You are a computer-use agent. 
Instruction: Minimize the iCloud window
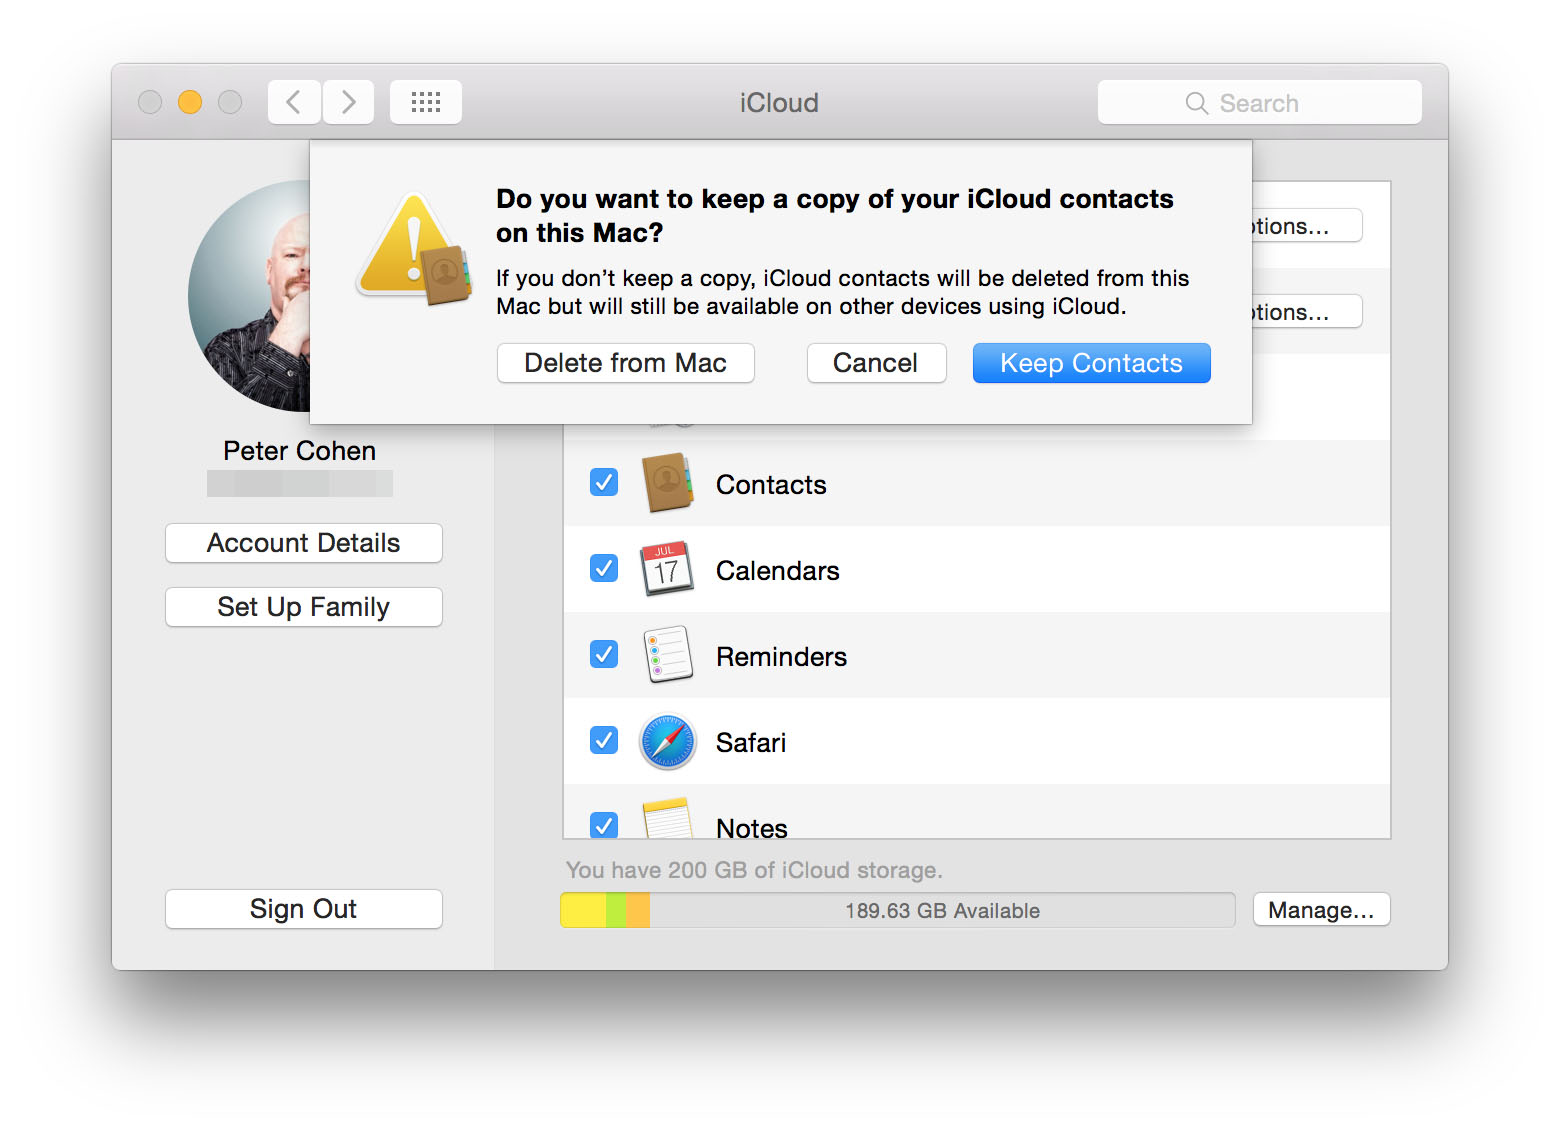[190, 102]
